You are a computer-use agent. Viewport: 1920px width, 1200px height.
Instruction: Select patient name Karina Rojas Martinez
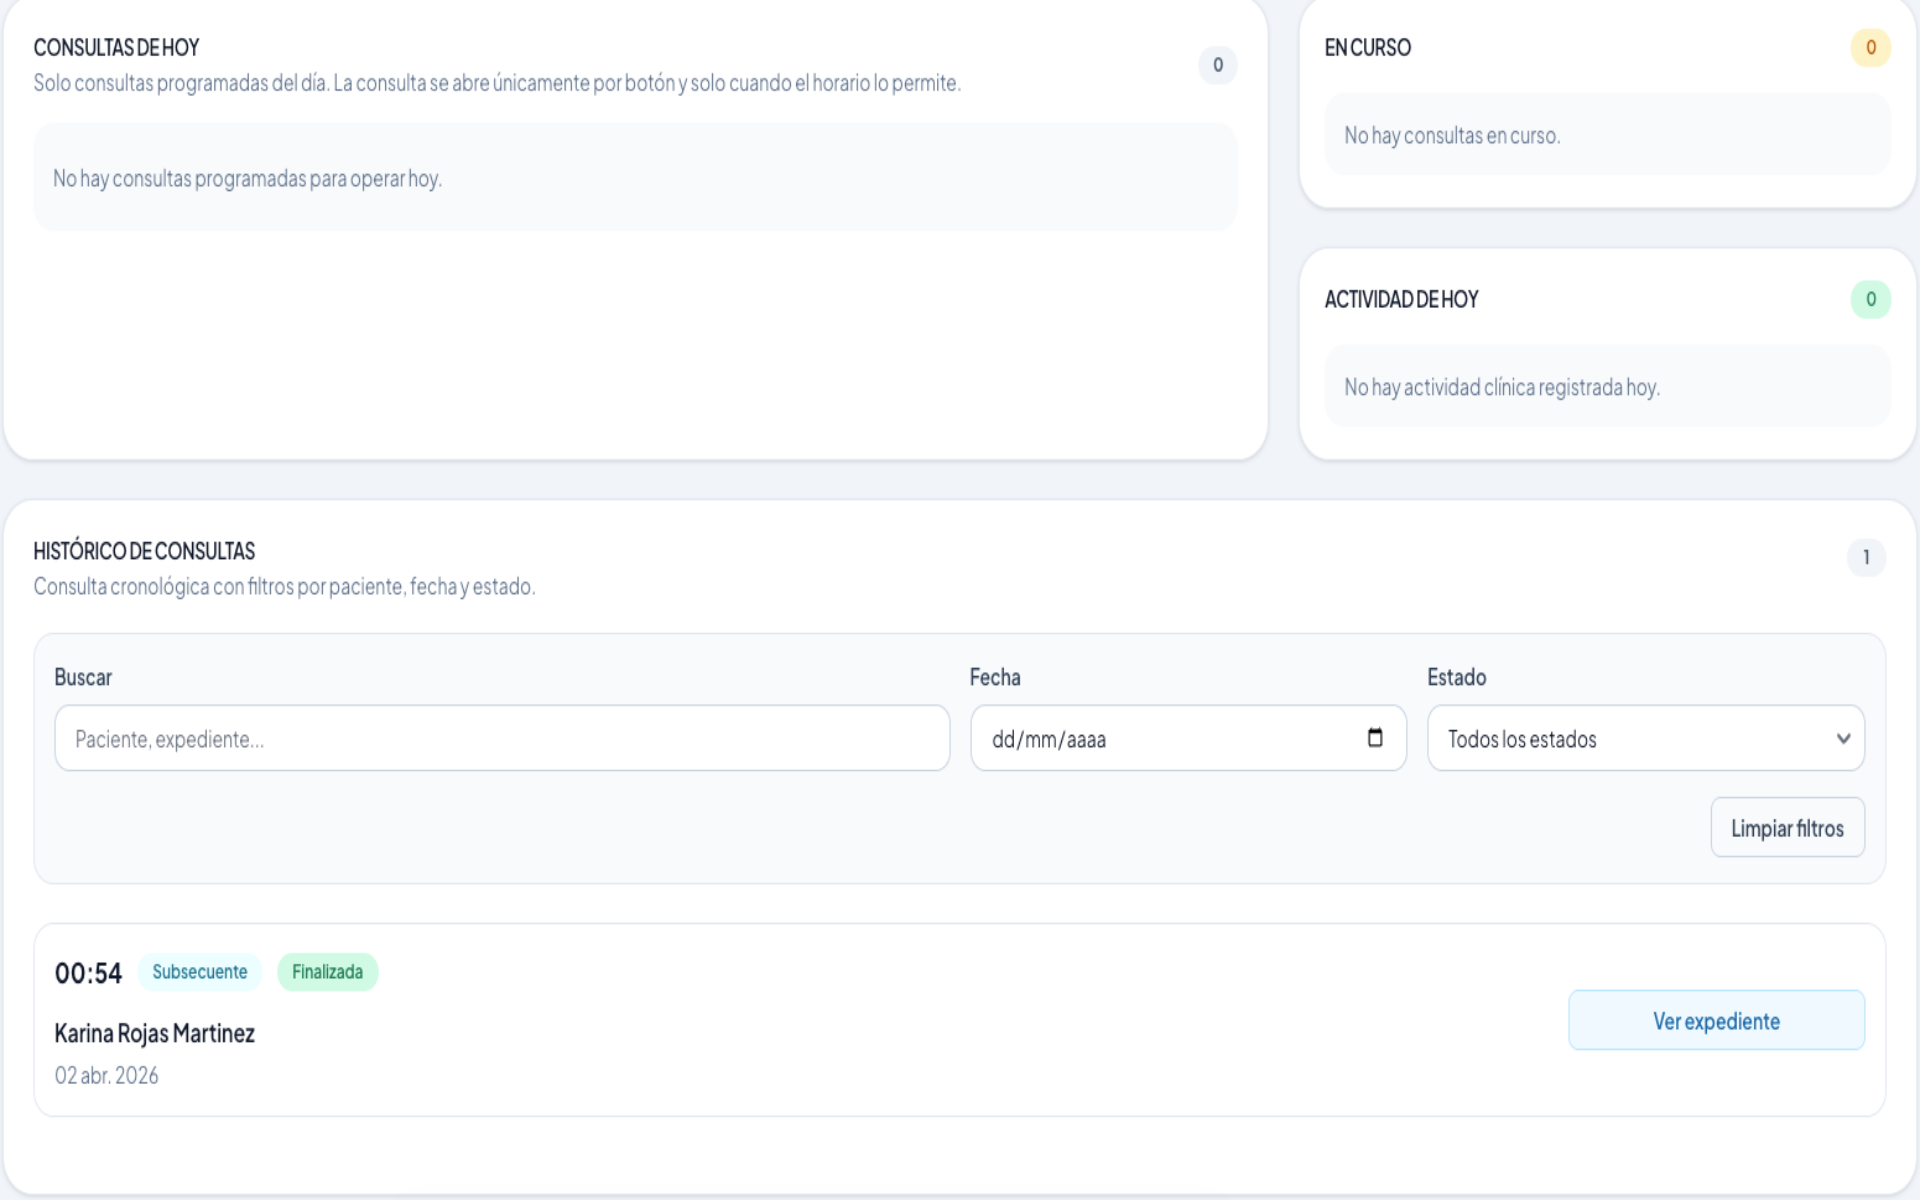tap(154, 1033)
